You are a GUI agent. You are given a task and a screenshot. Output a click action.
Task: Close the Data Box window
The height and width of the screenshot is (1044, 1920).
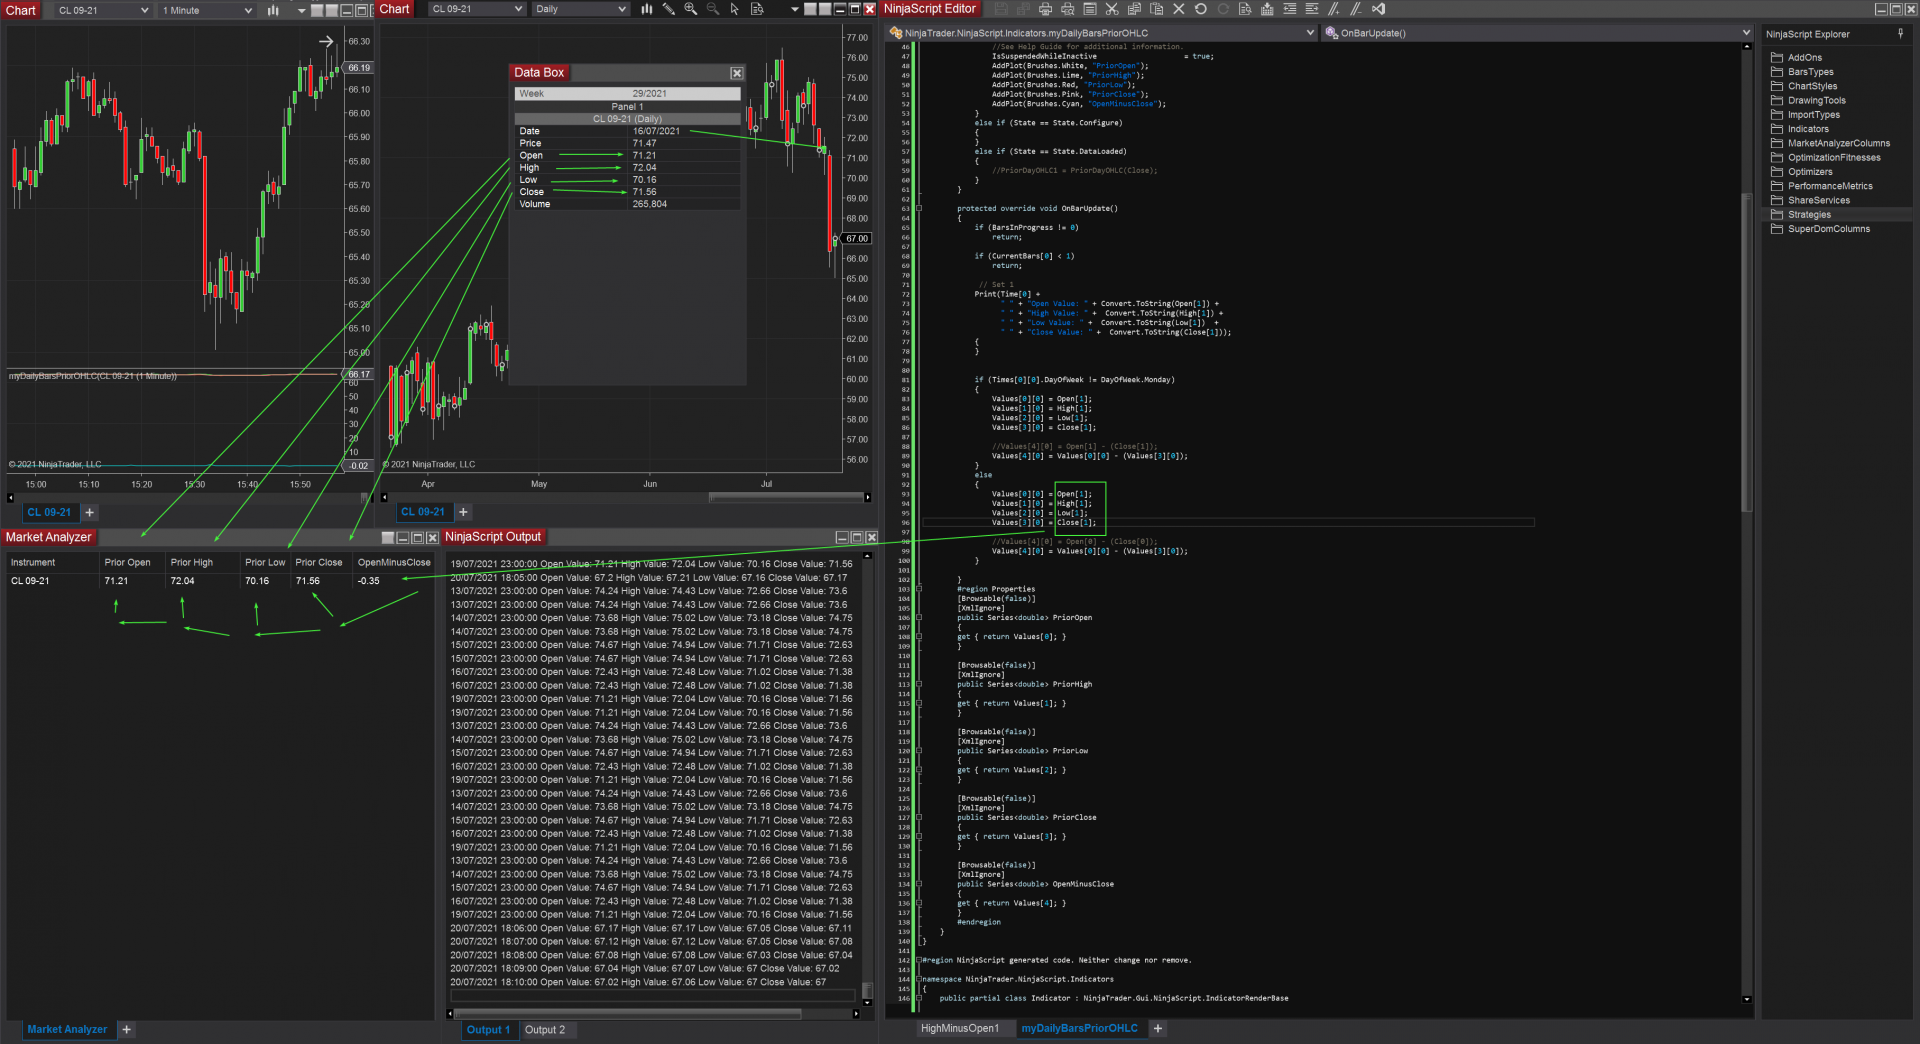[x=737, y=73]
